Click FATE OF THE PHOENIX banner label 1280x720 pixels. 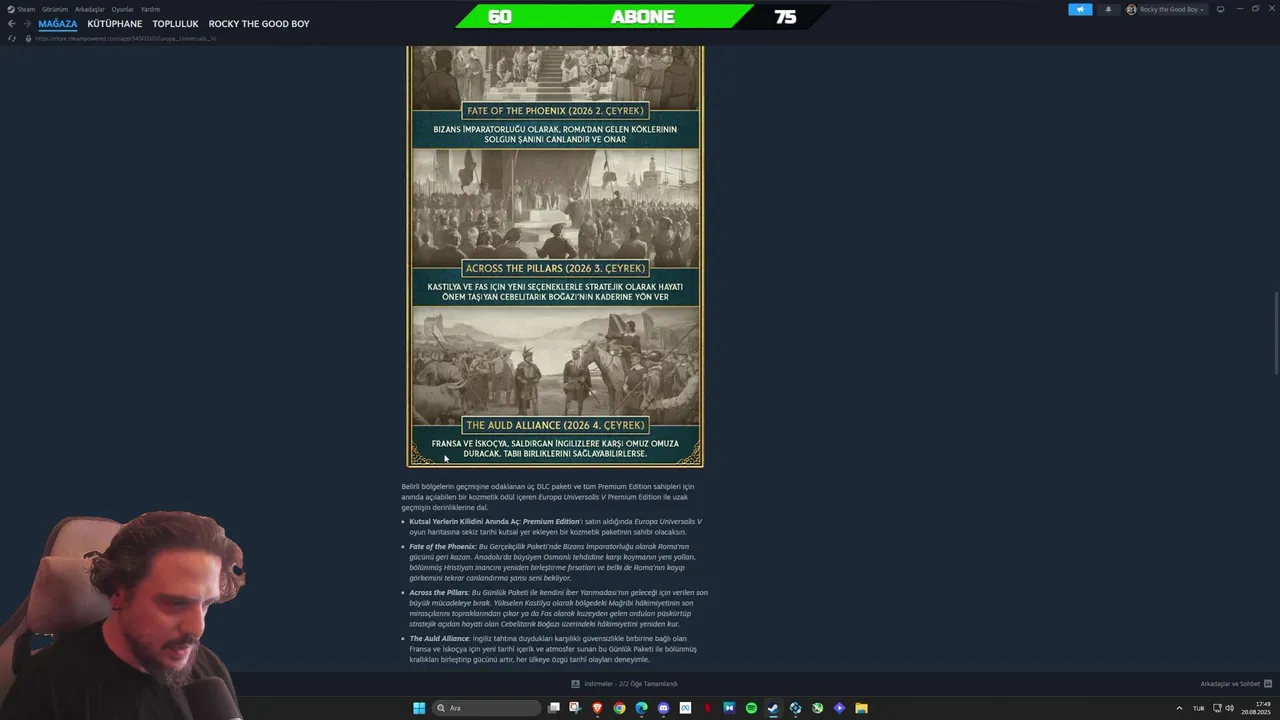(555, 111)
